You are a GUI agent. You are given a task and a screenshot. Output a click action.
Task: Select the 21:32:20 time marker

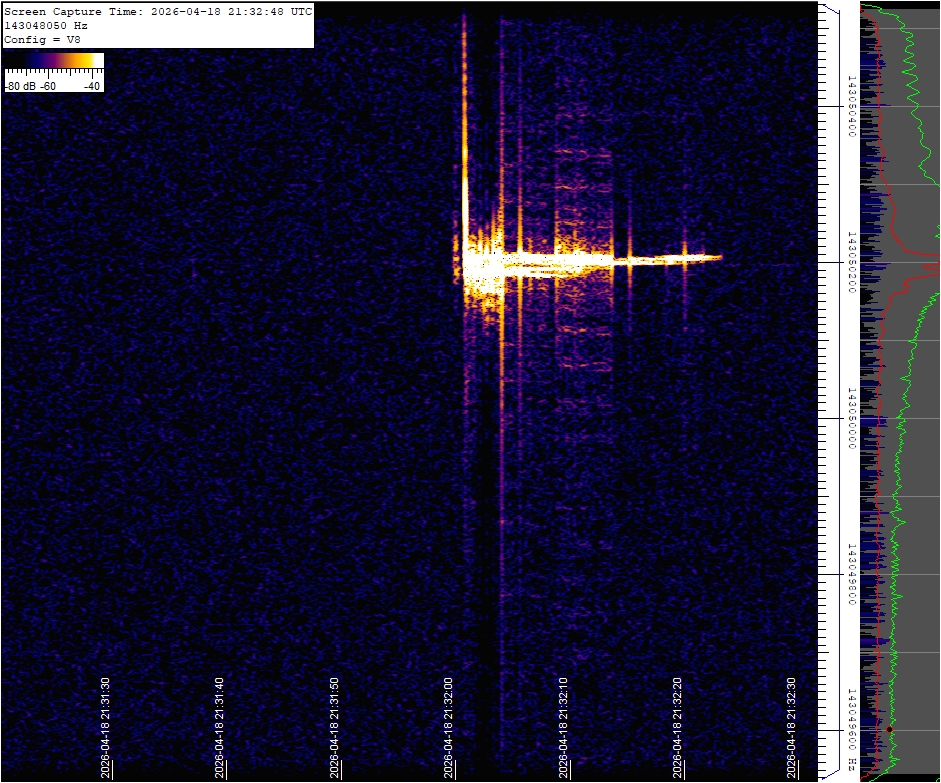[x=678, y=727]
